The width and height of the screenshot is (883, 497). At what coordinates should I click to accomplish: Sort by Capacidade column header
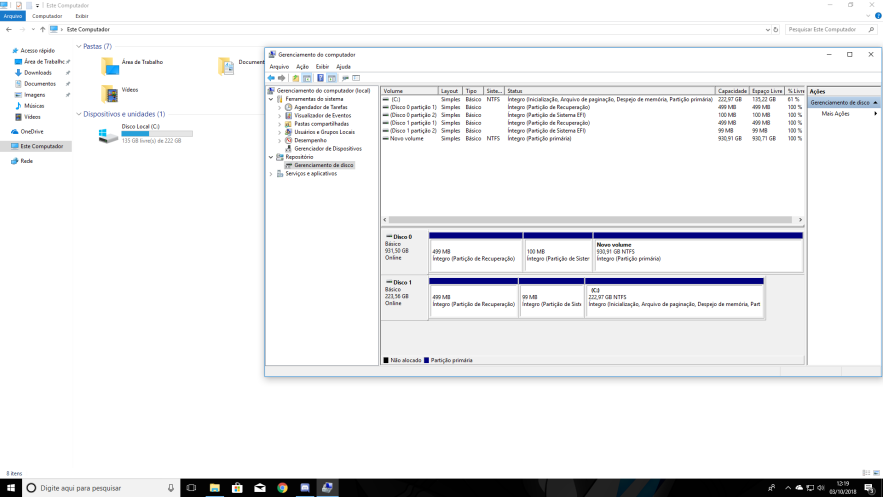(732, 91)
